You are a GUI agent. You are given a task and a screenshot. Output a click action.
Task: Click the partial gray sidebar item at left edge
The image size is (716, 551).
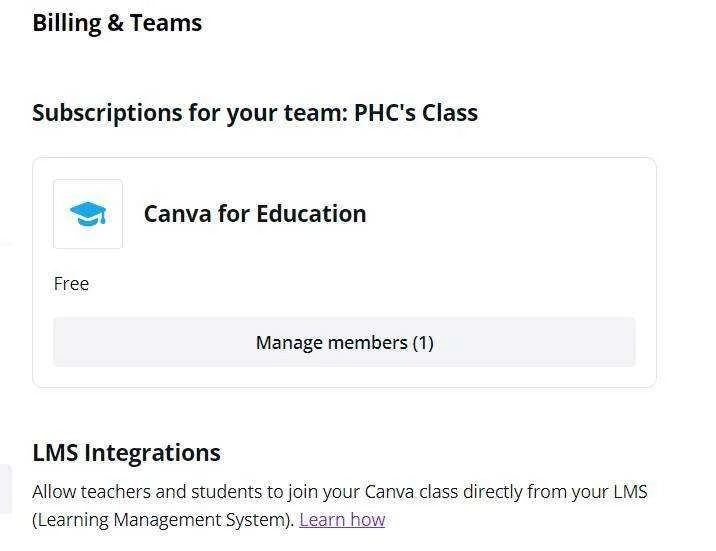pos(5,489)
